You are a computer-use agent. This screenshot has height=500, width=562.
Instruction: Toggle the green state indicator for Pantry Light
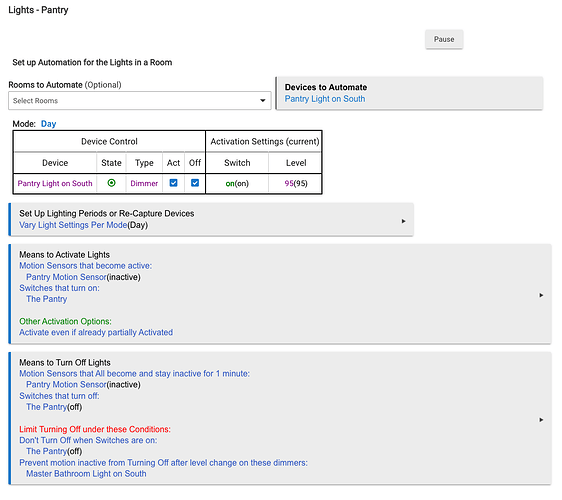[x=111, y=183]
